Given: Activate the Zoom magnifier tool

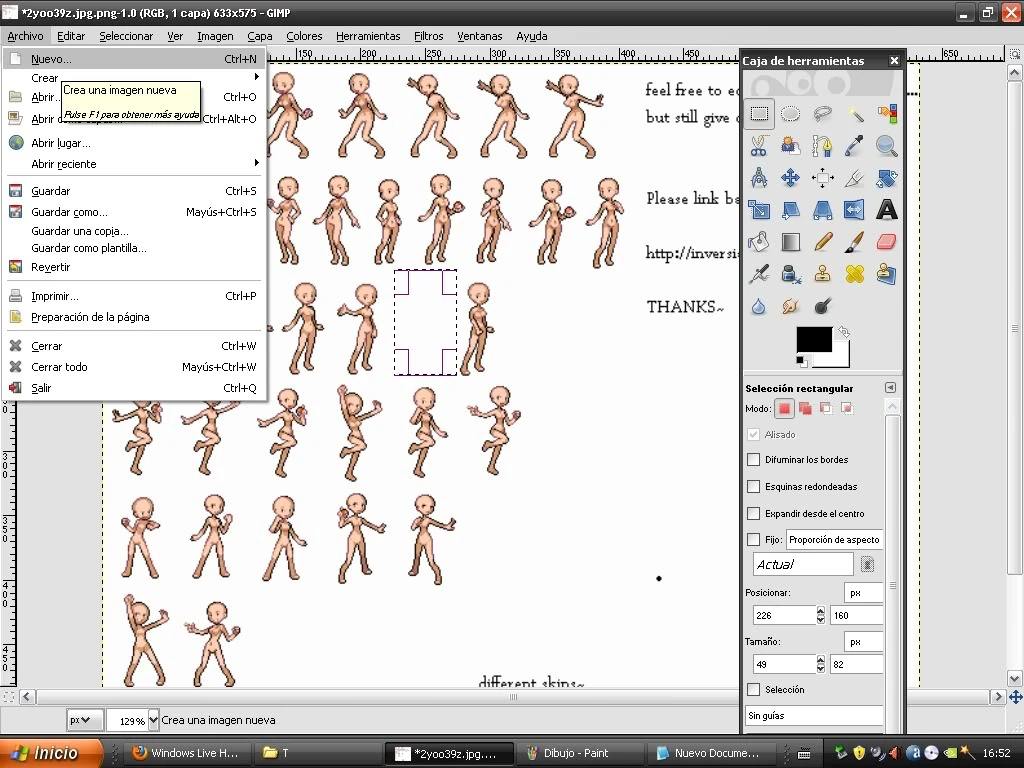Looking at the screenshot, I should coord(886,145).
